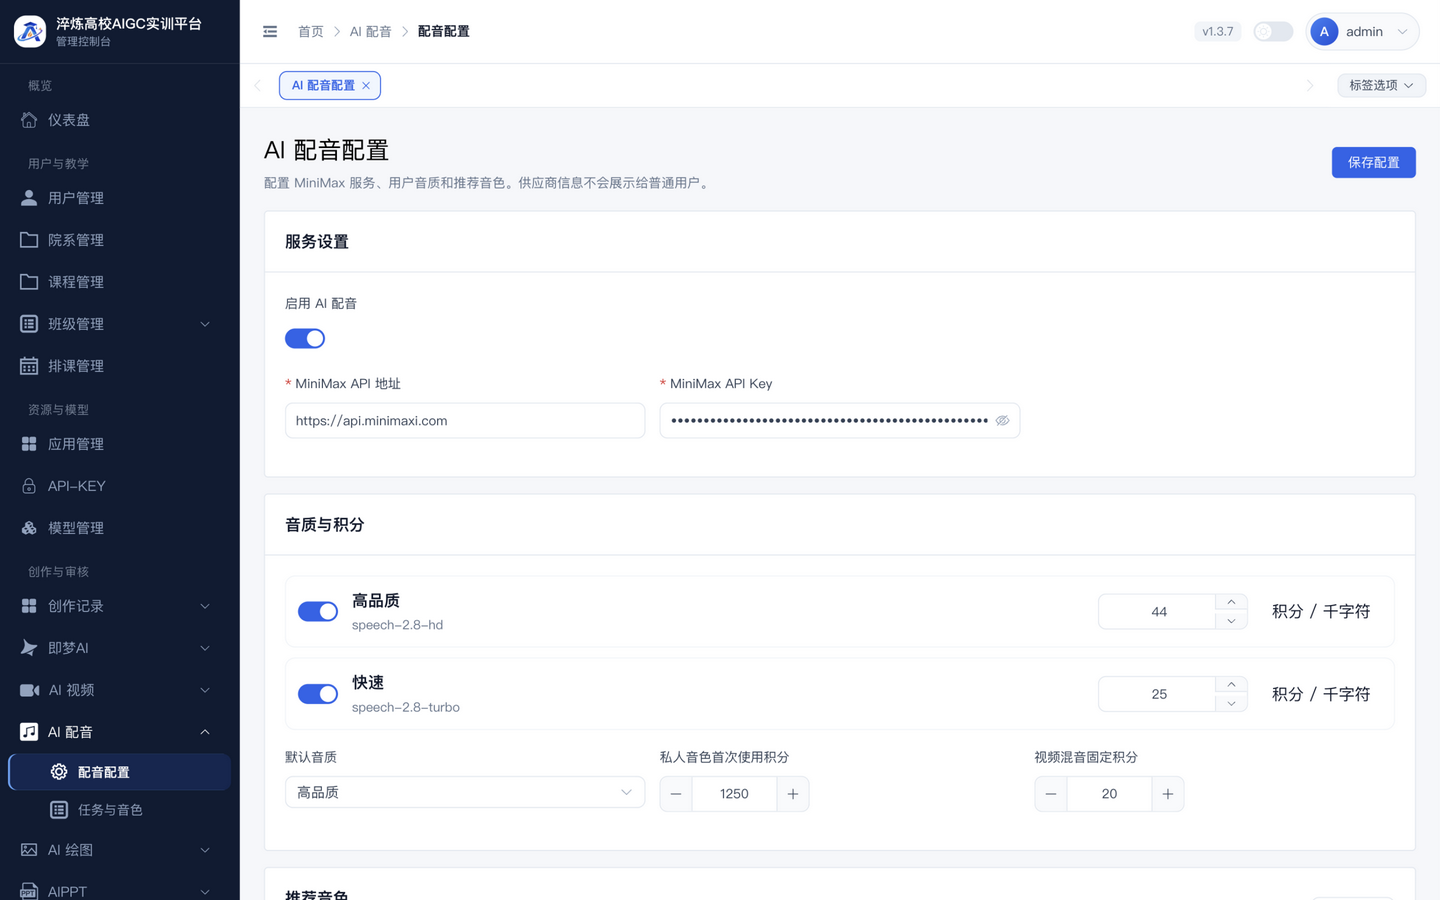Open the 标签选项 dropdown

pos(1381,86)
